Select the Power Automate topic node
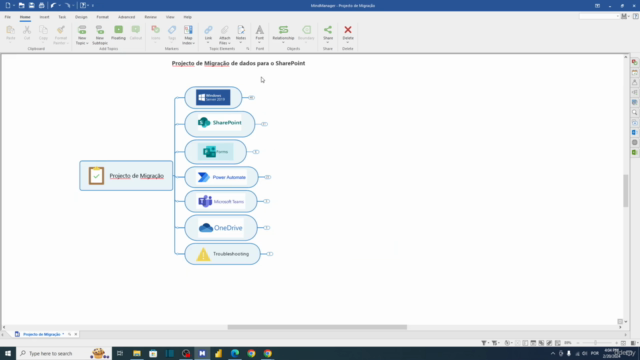640x360 pixels. coord(221,177)
